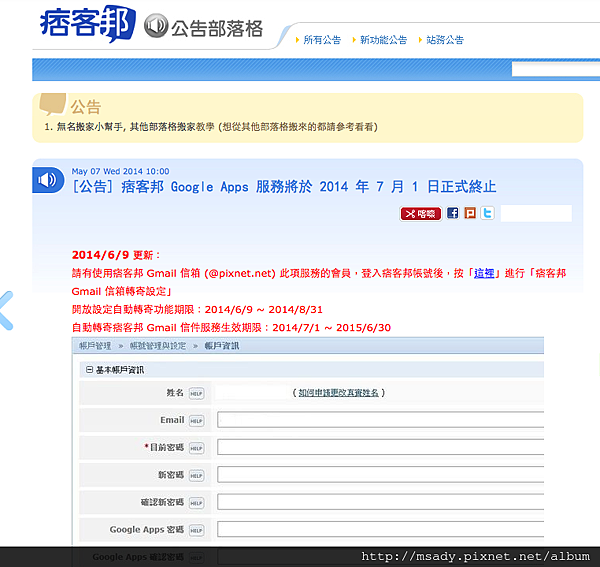Image resolution: width=600 pixels, height=567 pixels.
Task: Share the post on Facebook
Action: click(453, 213)
